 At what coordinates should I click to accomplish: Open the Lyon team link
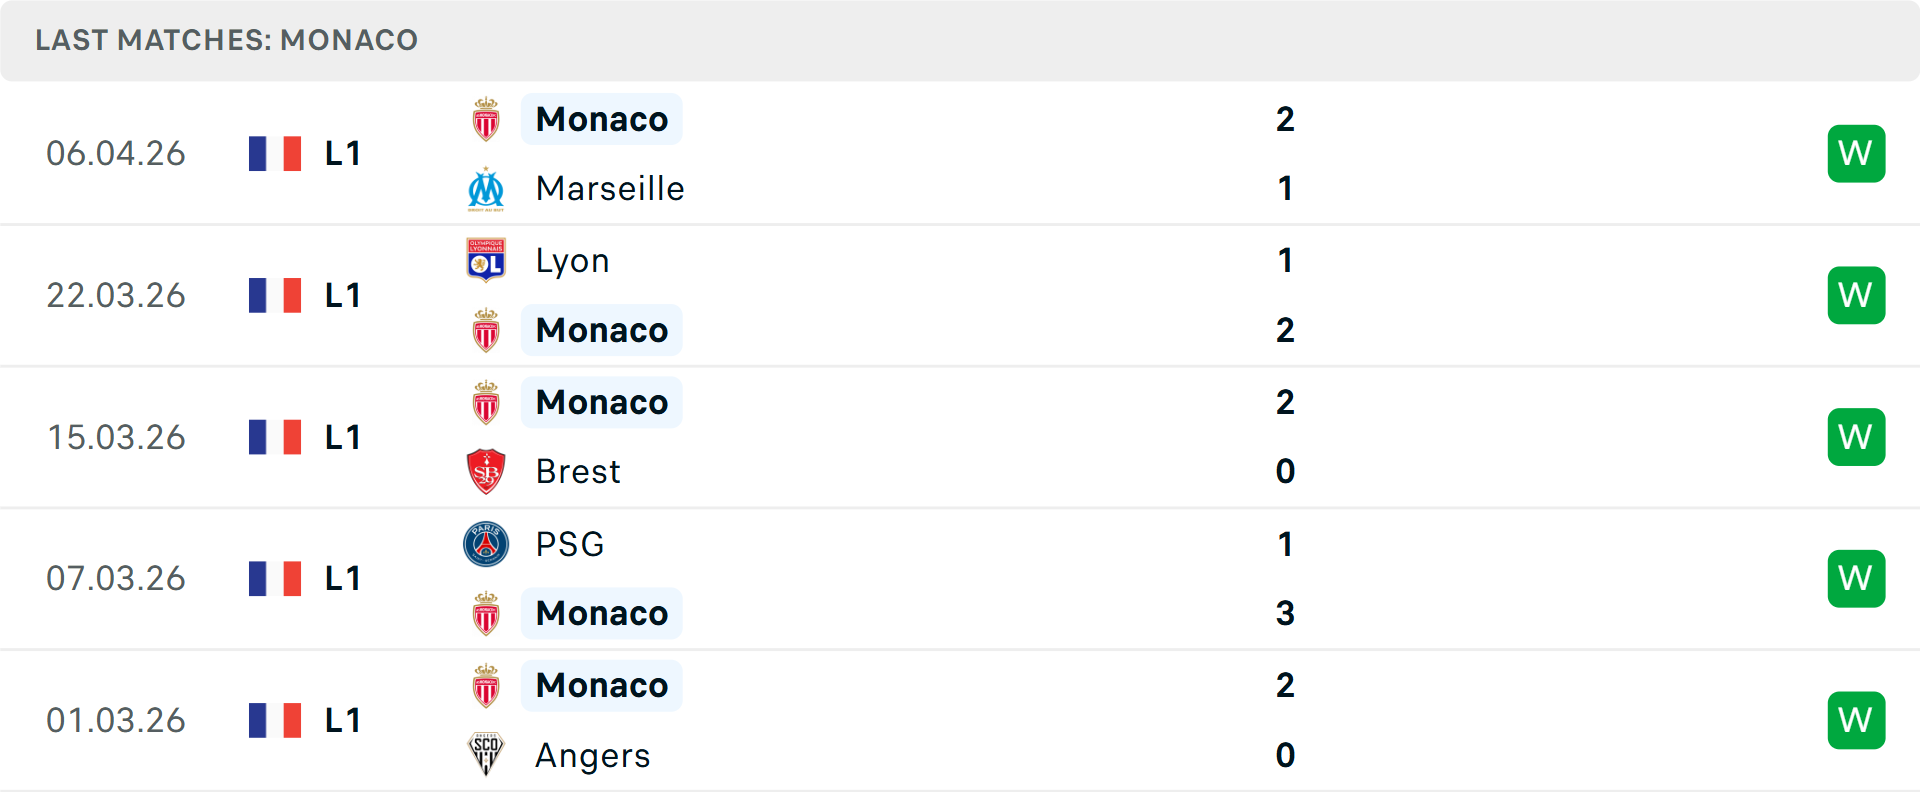pos(572,261)
